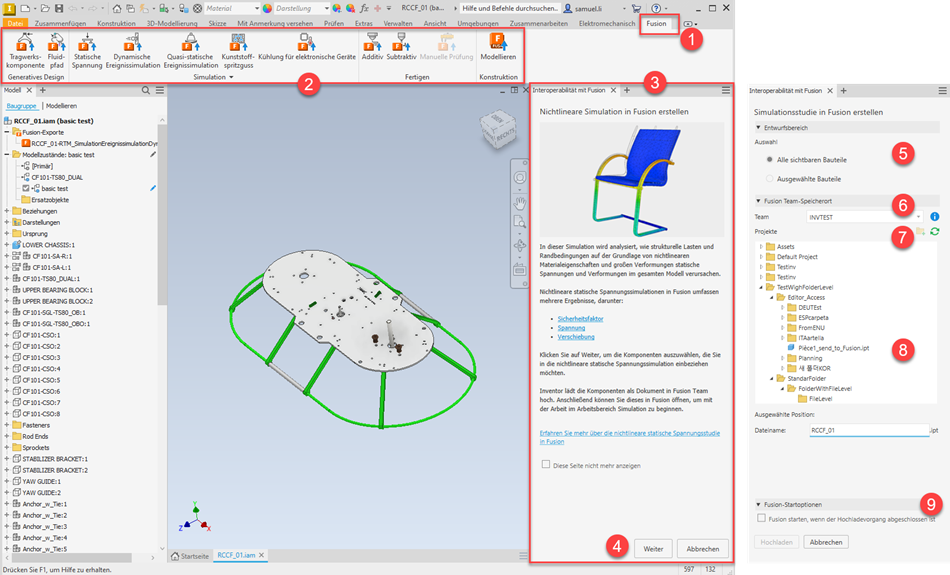Collapse the Fusion Team-Speicherort section
Image resolution: width=950 pixels, height=575 pixels.
pyautogui.click(x=758, y=201)
